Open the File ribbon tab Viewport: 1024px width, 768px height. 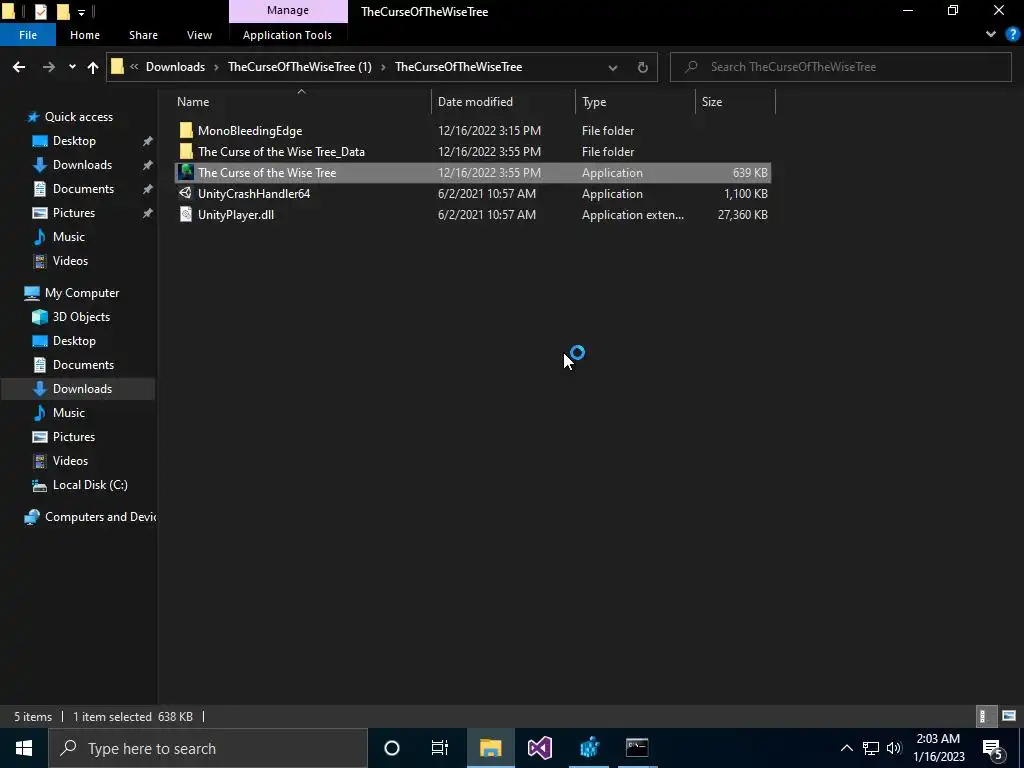(x=28, y=35)
